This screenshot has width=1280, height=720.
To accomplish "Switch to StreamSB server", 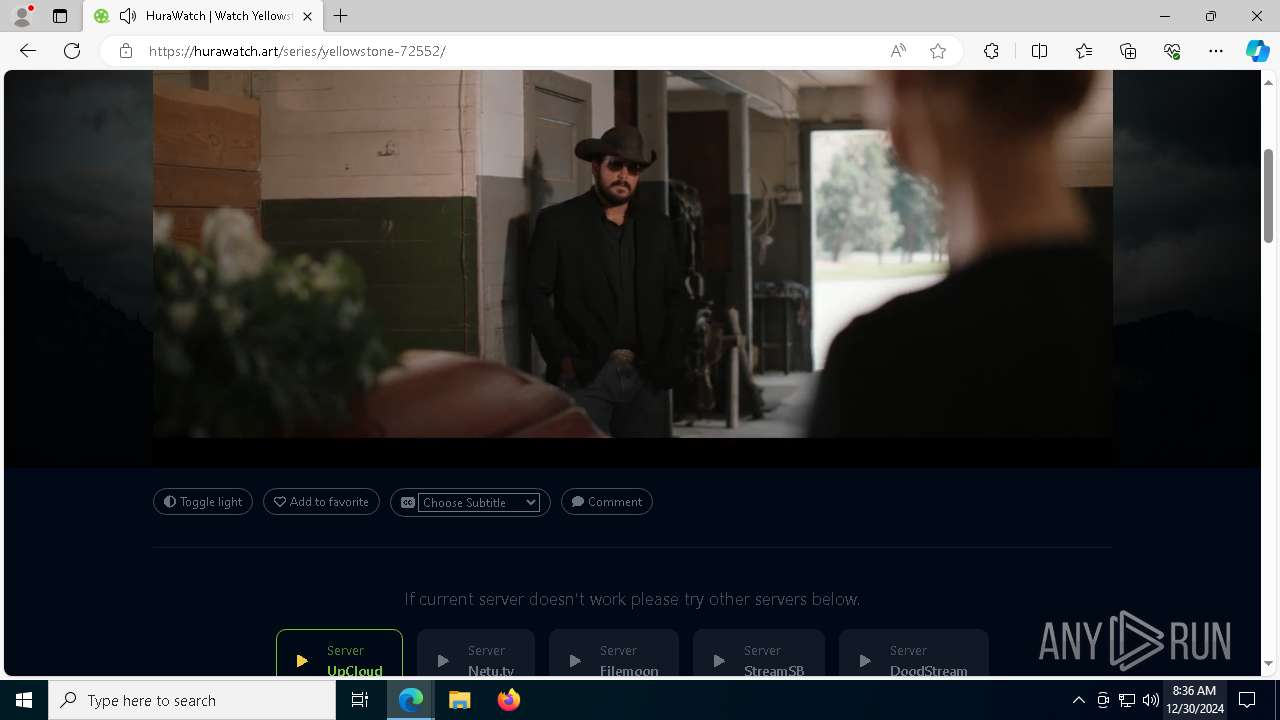I will point(759,653).
